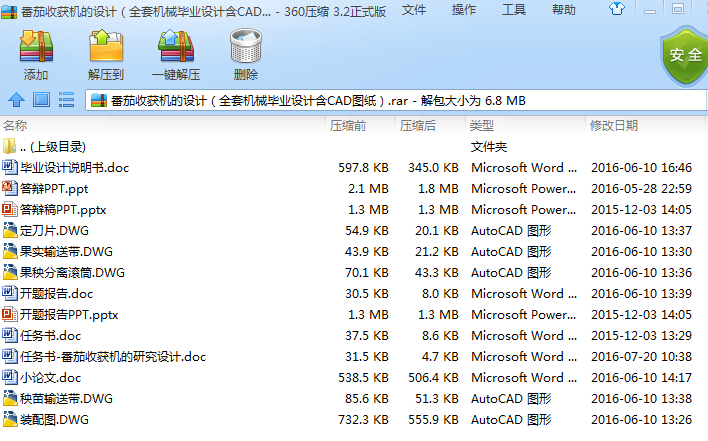Select file 开题报告PPT.pptx
The width and height of the screenshot is (708, 441).
(354, 314)
